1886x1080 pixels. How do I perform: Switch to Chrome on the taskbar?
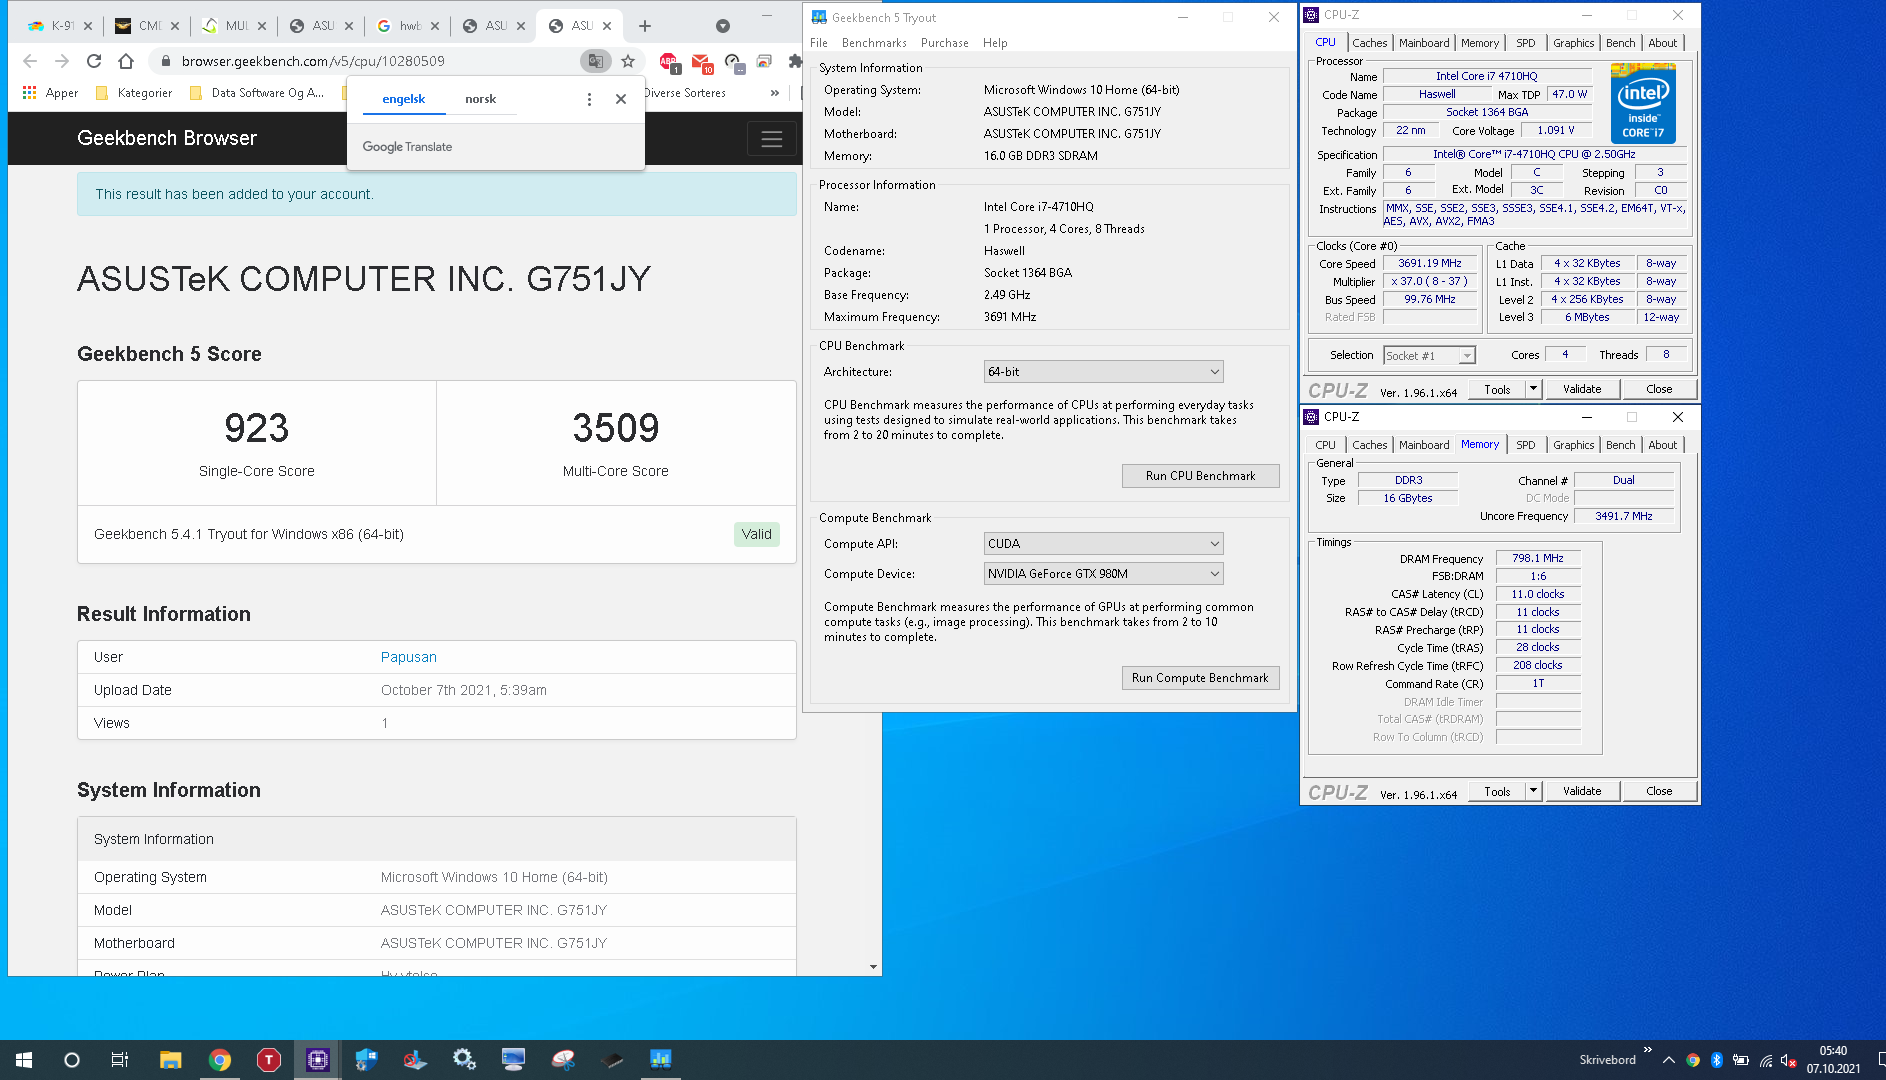coord(220,1060)
